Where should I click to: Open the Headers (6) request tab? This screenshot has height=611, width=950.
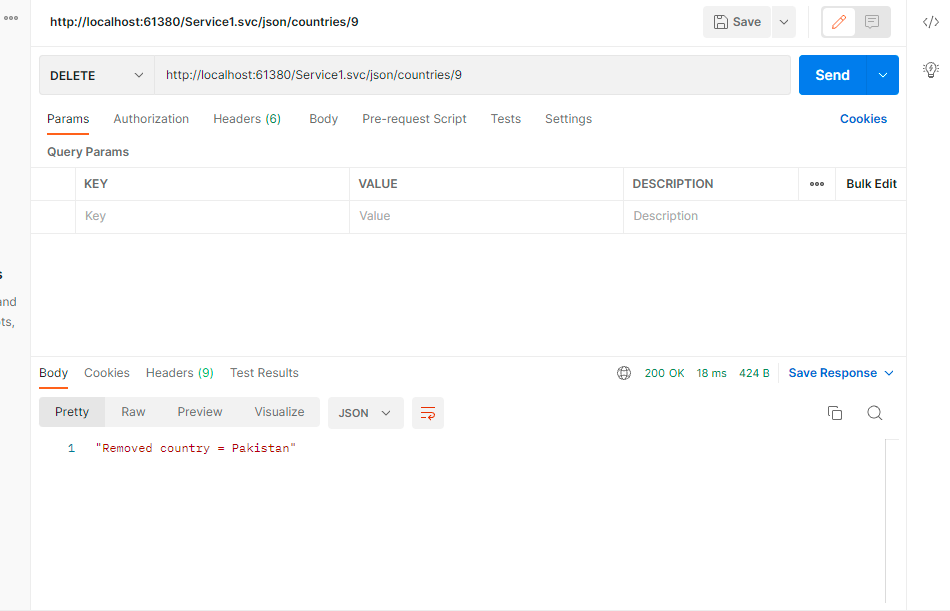pos(247,119)
